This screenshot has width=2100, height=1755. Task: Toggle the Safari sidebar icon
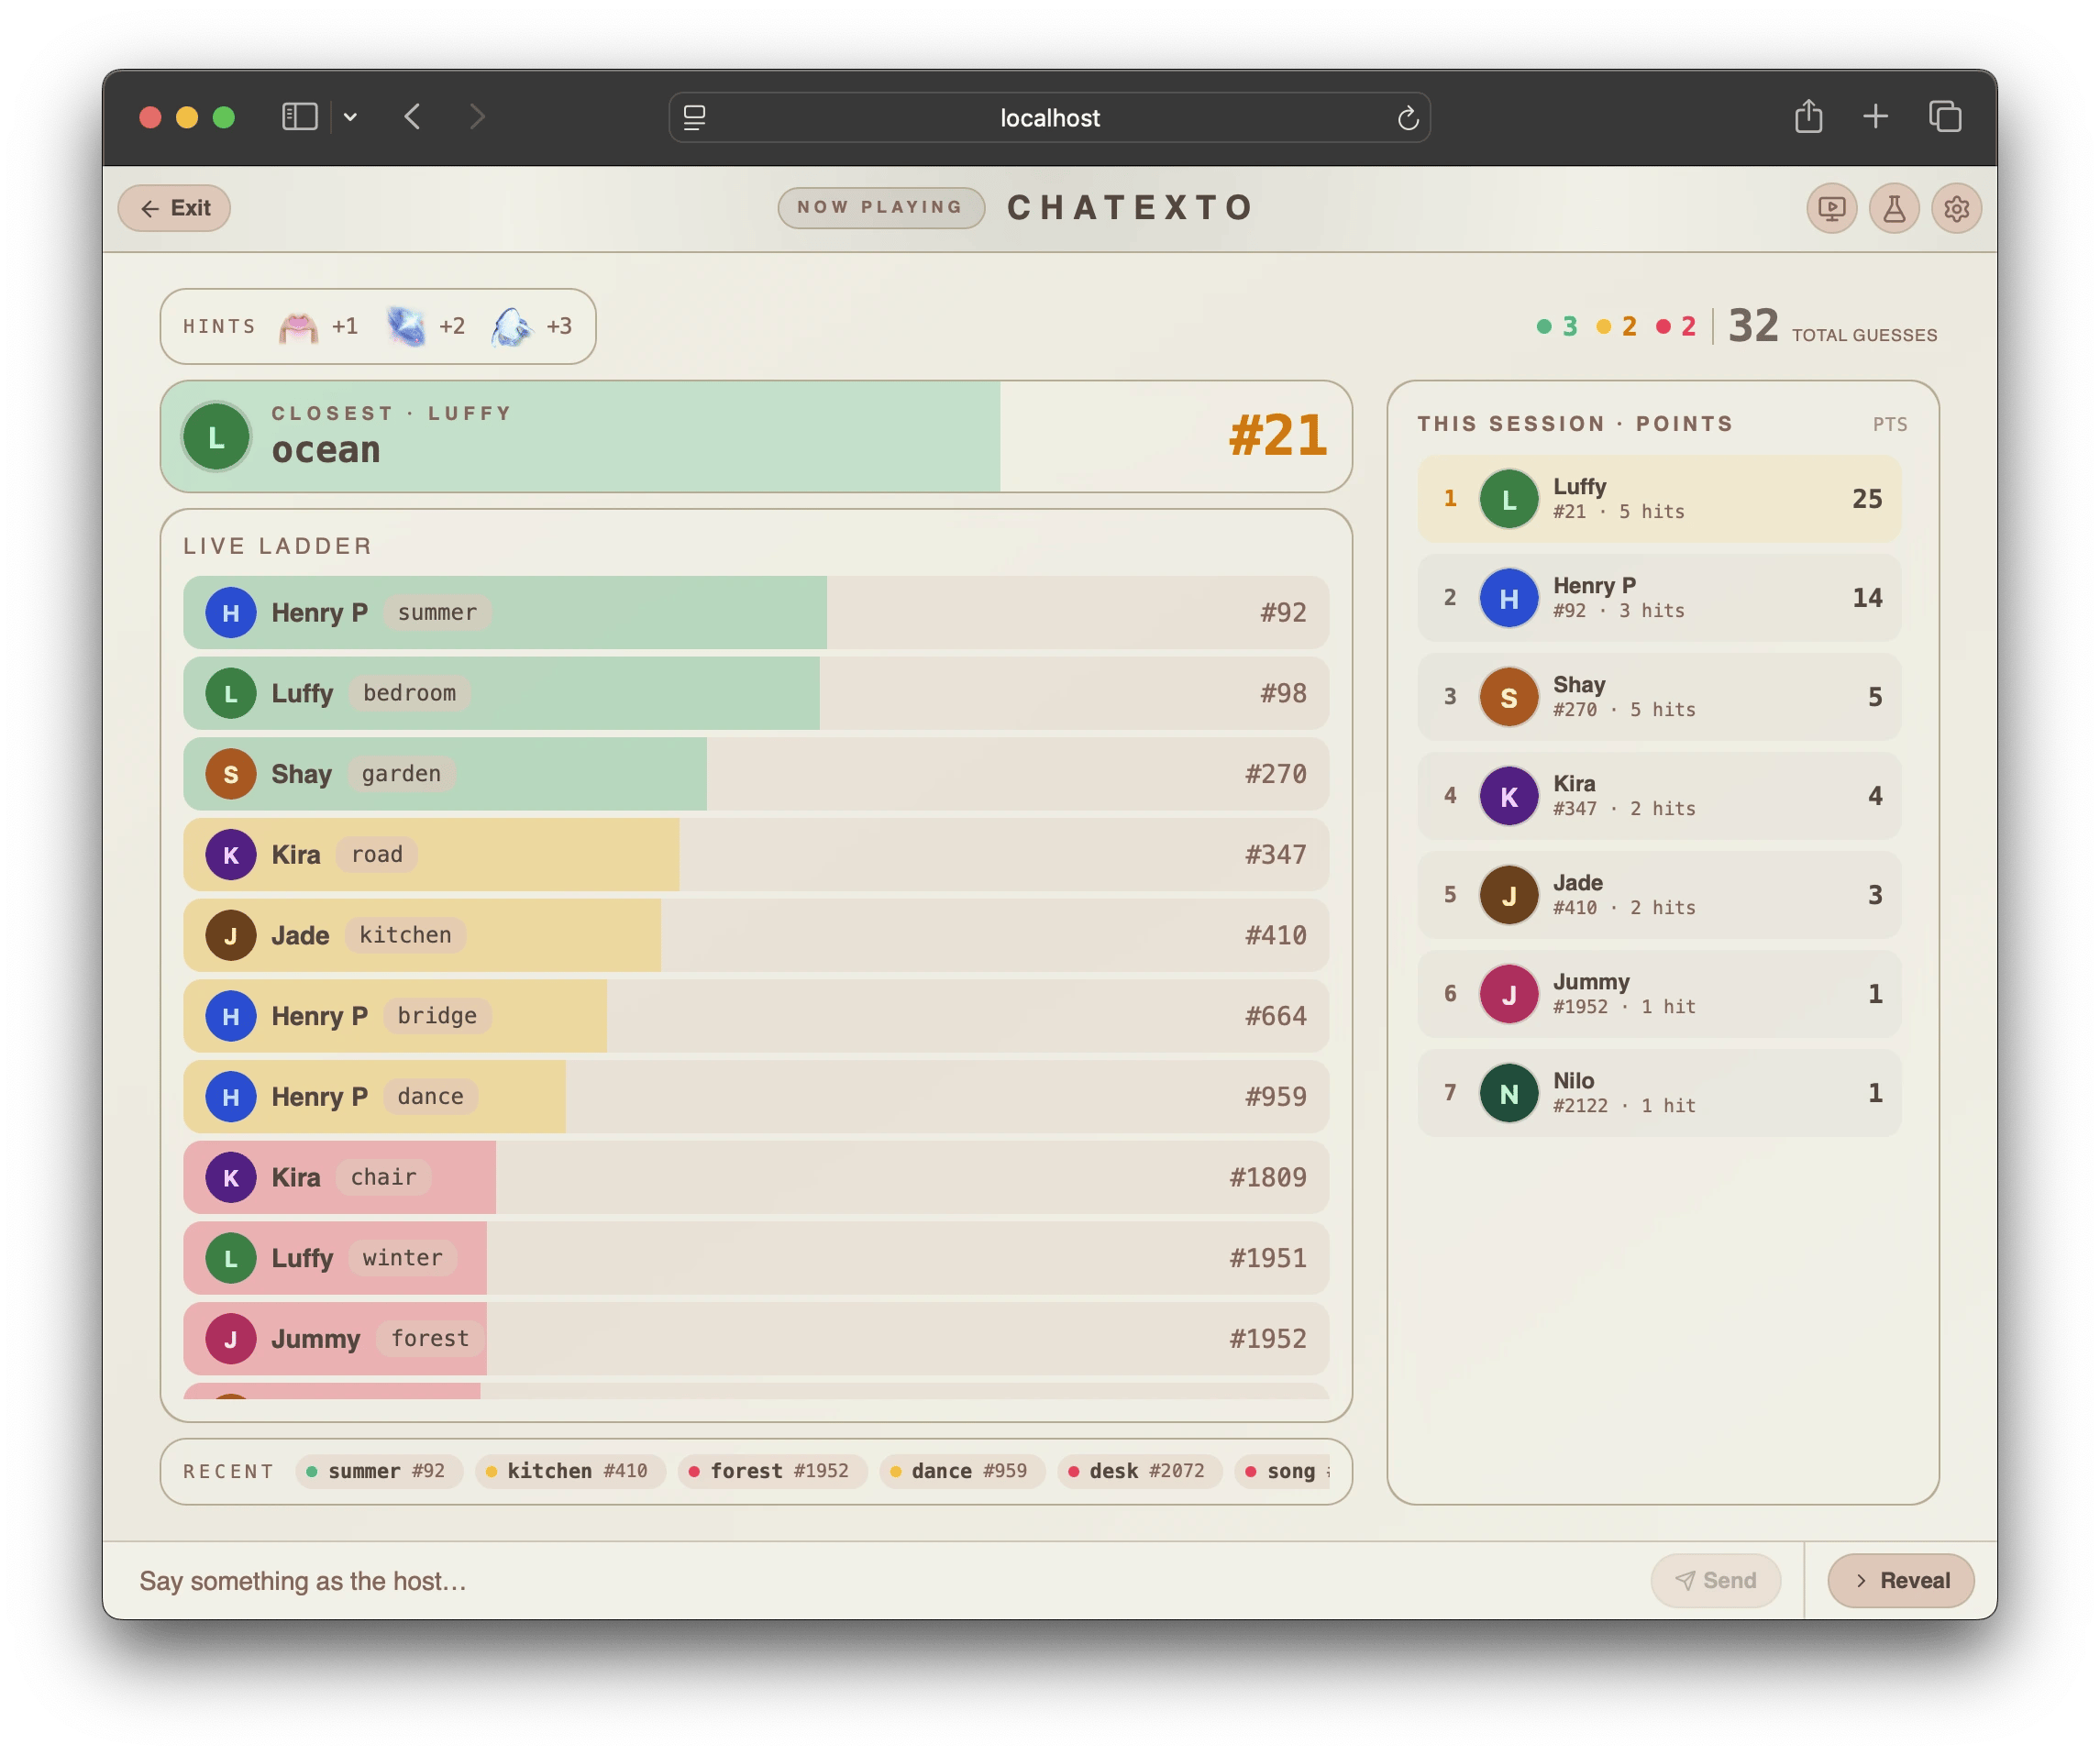299,117
